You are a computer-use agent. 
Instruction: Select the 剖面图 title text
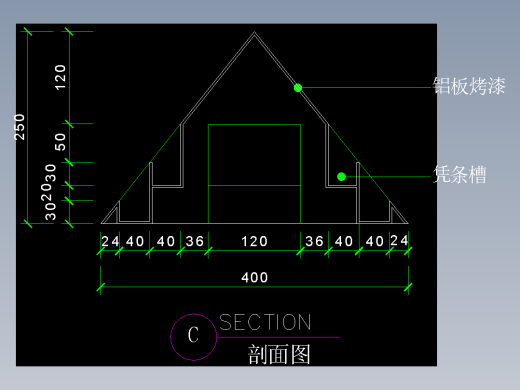(279, 354)
